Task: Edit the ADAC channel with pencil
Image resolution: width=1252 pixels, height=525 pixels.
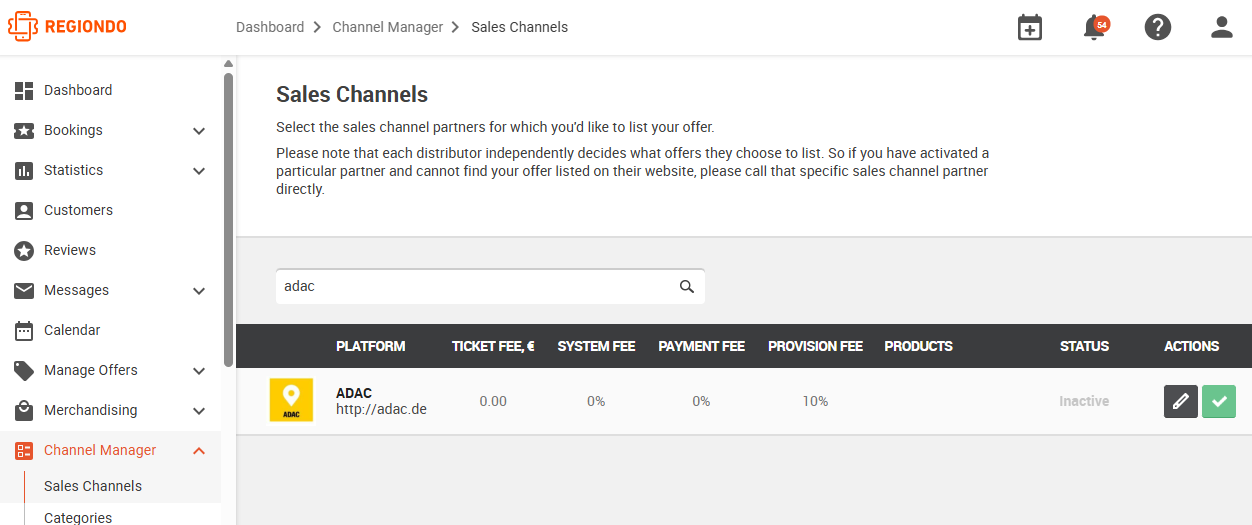Action: 1181,401
